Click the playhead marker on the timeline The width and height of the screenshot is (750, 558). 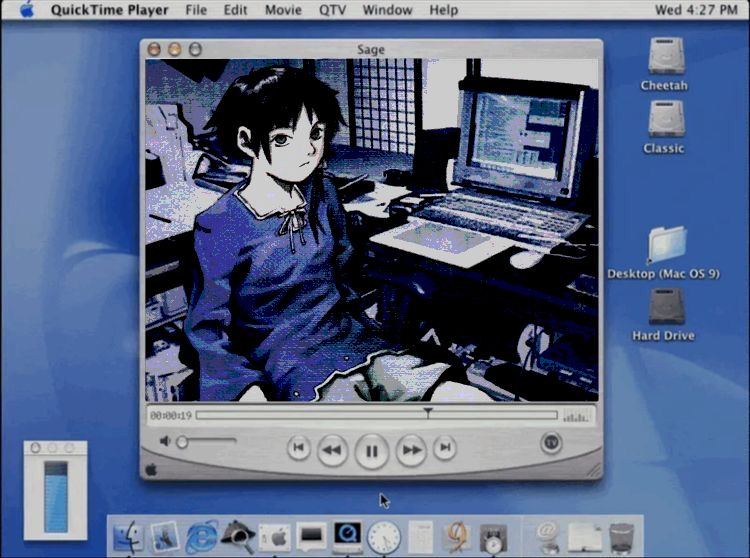pos(428,412)
